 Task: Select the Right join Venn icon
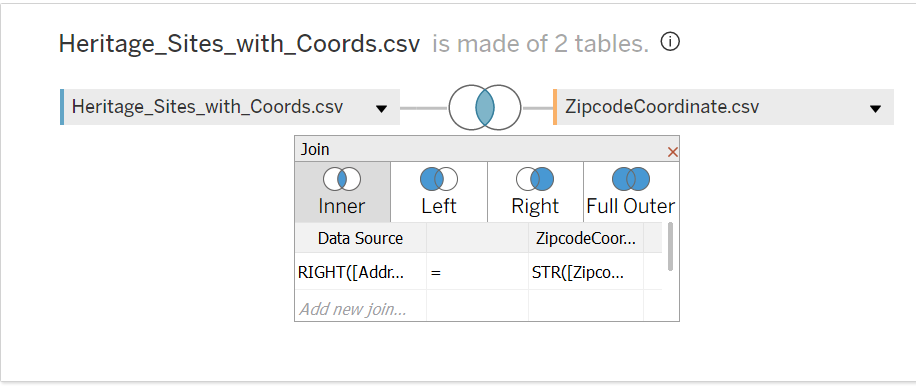point(535,179)
